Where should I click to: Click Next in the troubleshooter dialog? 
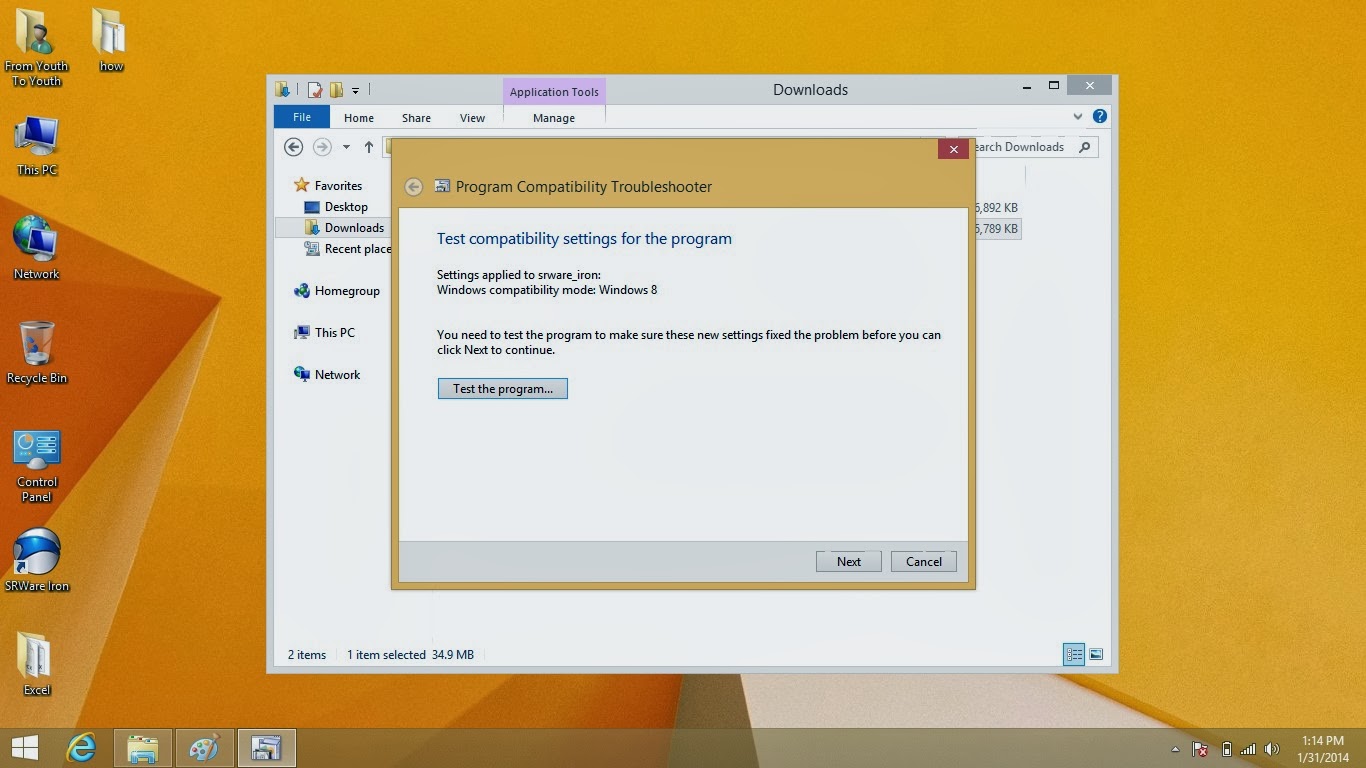[x=848, y=561]
